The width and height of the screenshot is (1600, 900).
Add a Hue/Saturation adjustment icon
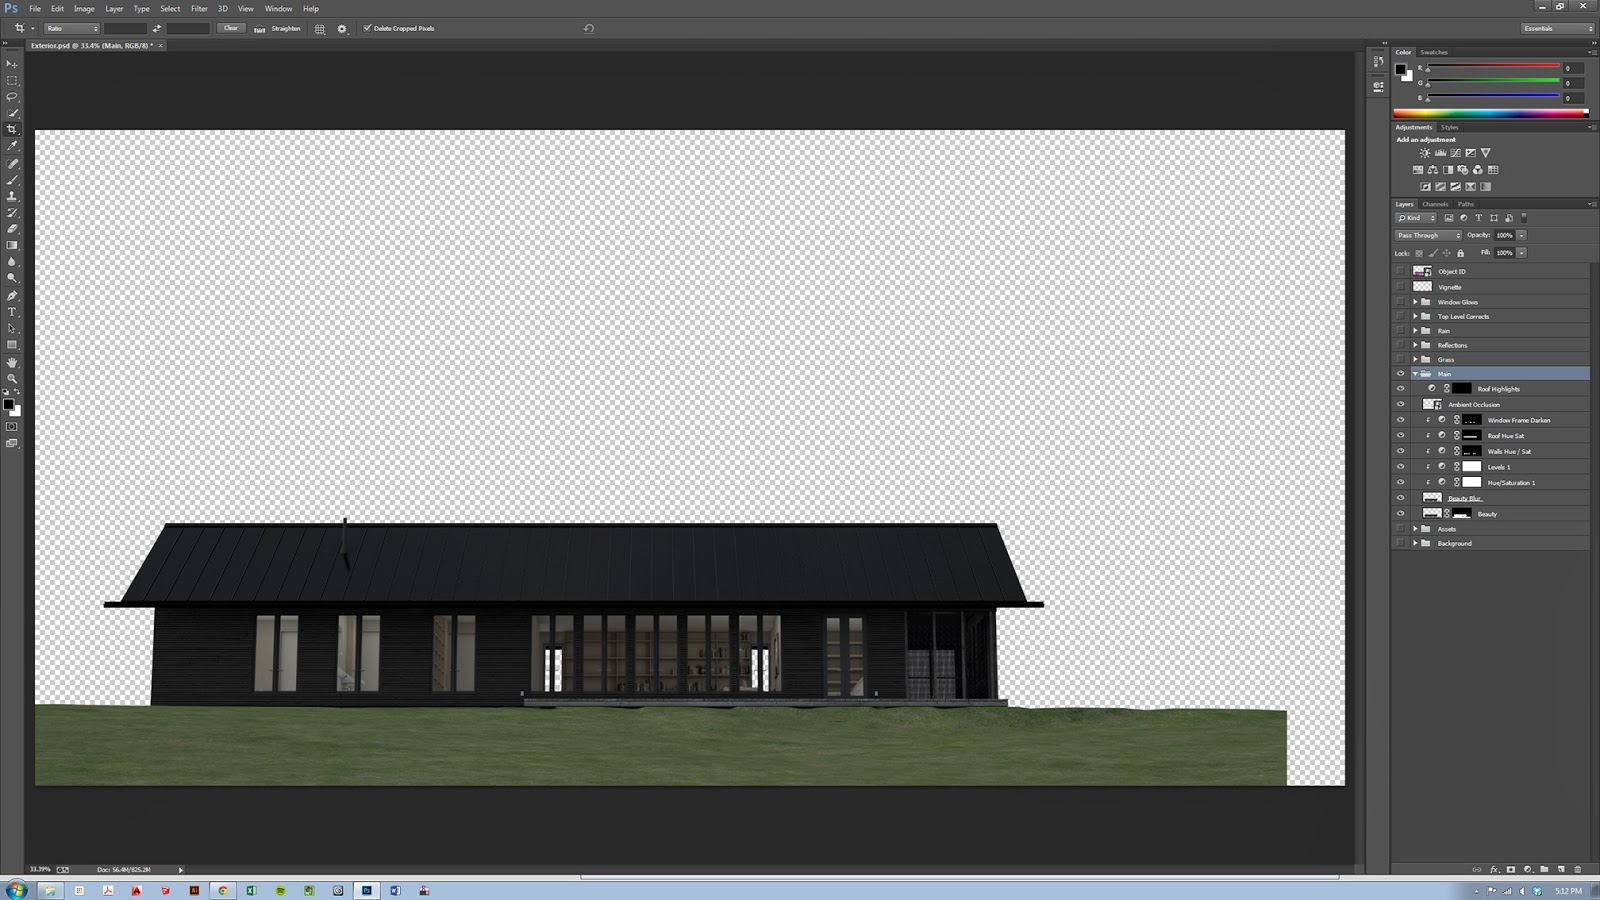coord(1418,170)
